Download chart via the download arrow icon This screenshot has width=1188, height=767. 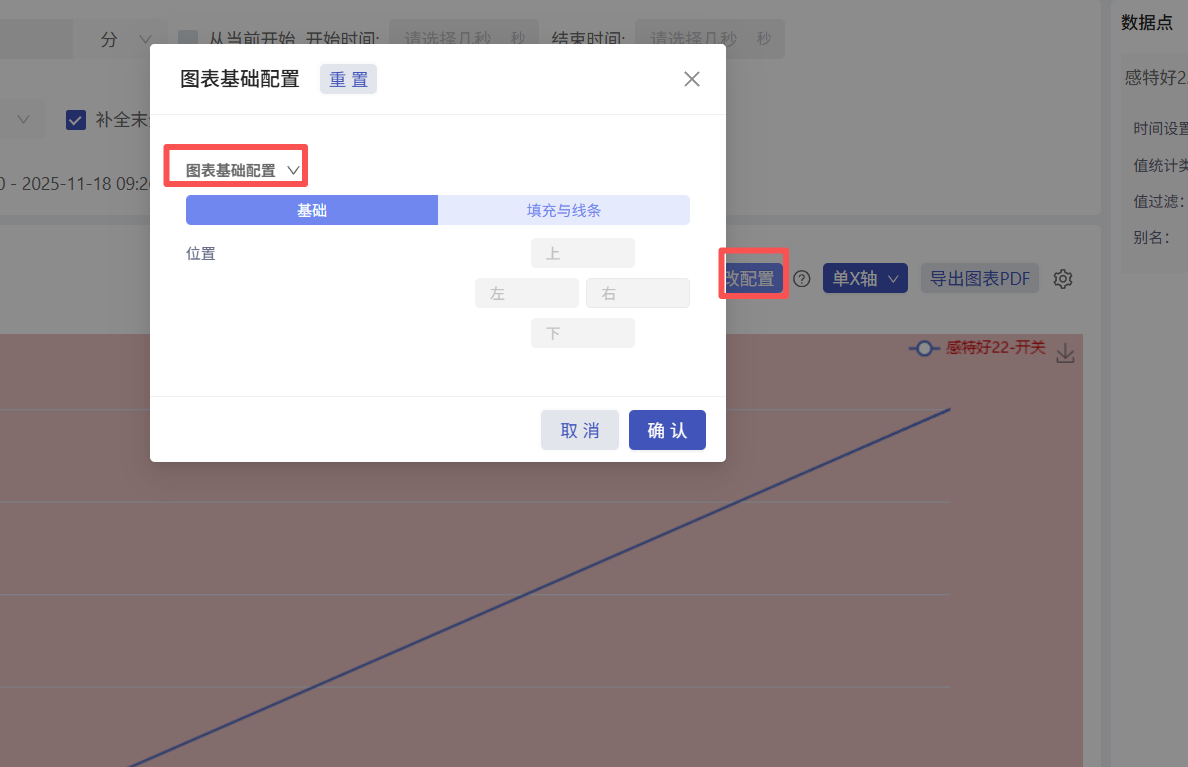pos(1065,353)
